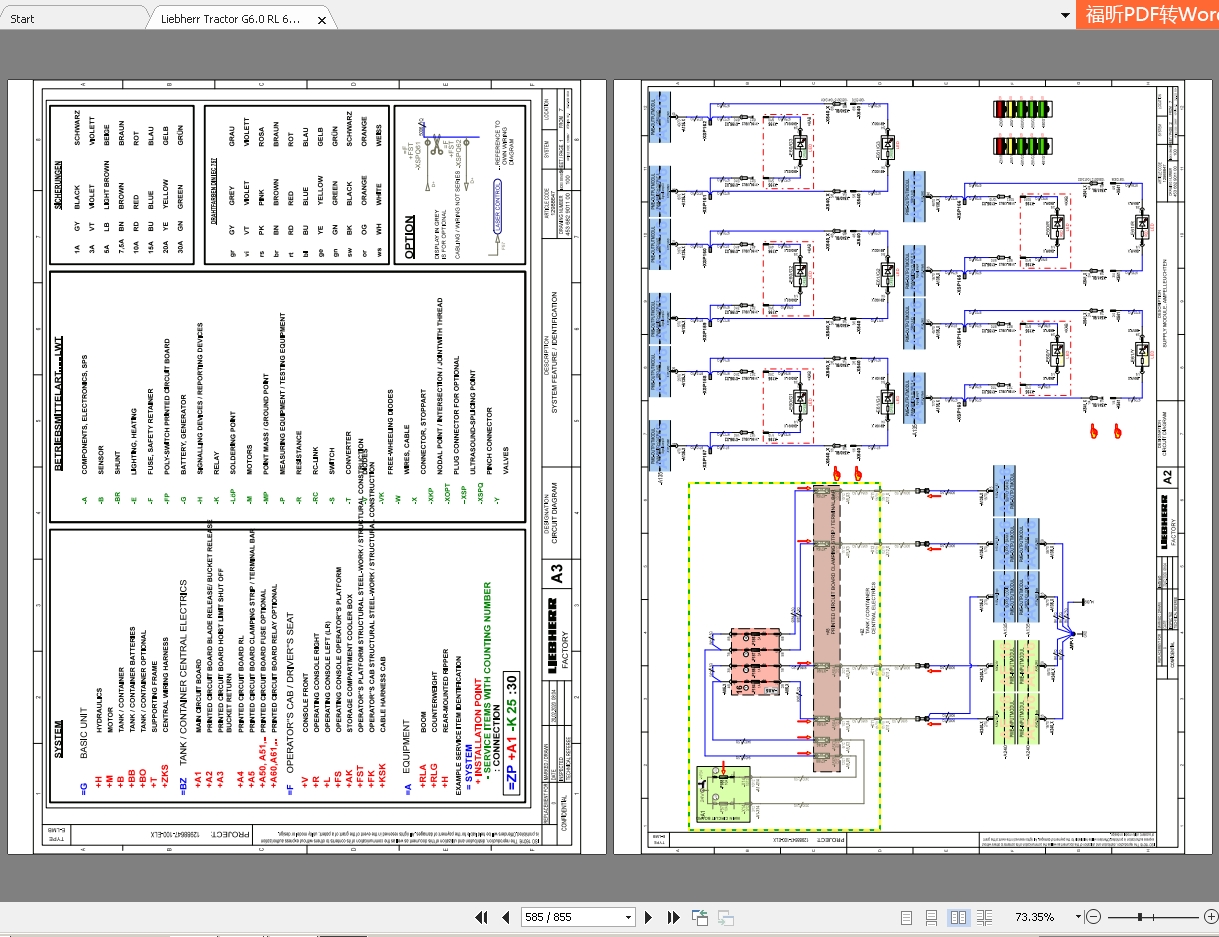Zoom out with the minus button
This screenshot has width=1219, height=937.
(1095, 917)
